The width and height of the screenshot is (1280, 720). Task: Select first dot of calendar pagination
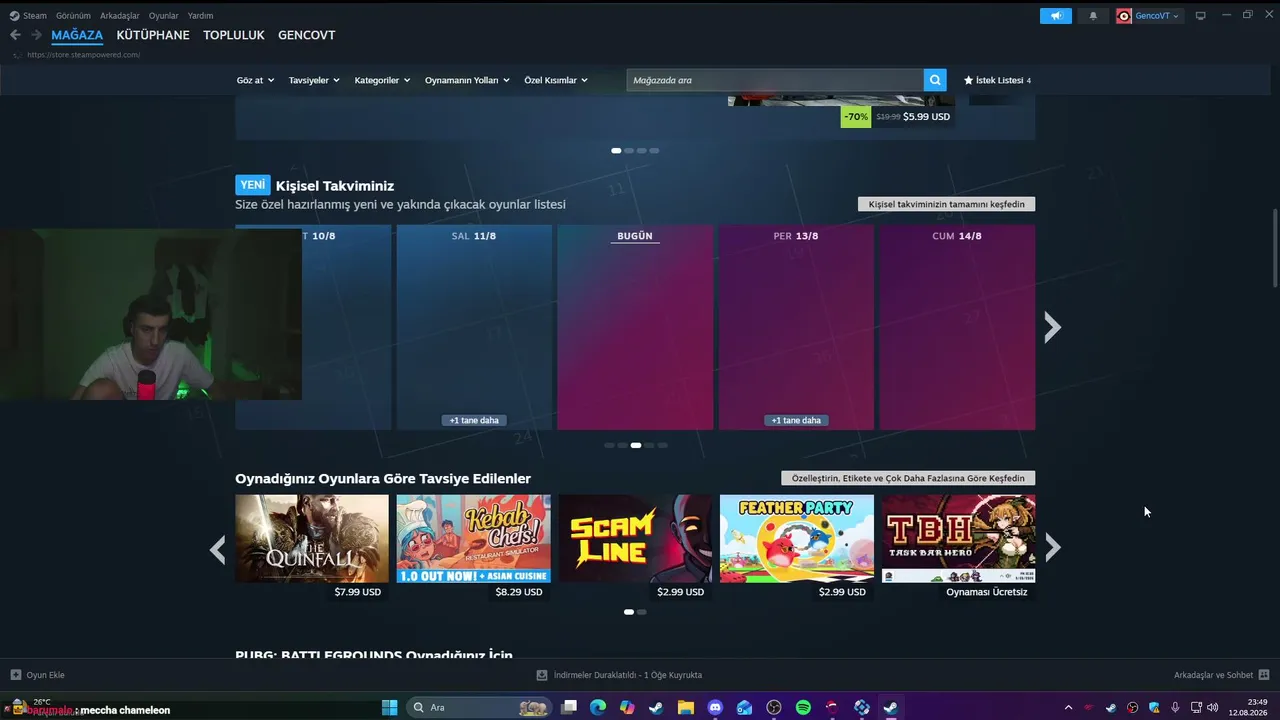pos(609,445)
